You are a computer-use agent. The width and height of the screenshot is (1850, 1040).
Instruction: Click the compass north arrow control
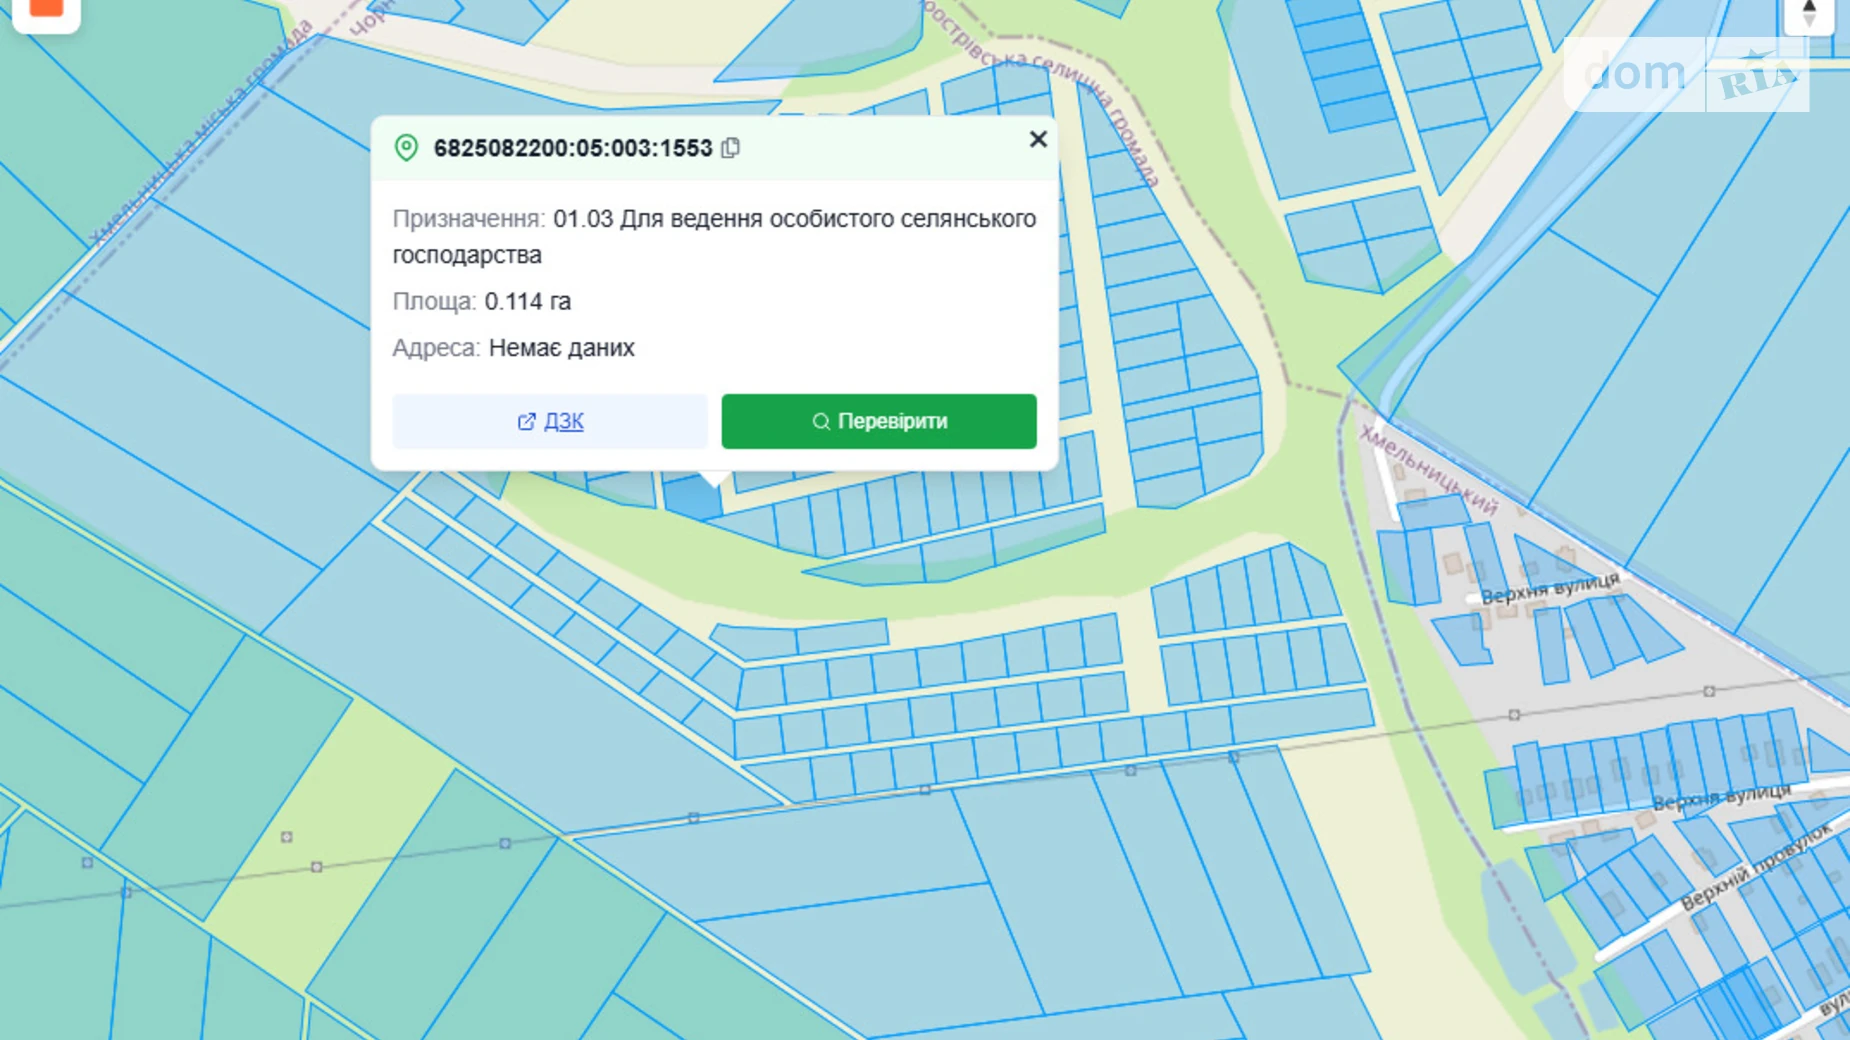click(x=1808, y=14)
